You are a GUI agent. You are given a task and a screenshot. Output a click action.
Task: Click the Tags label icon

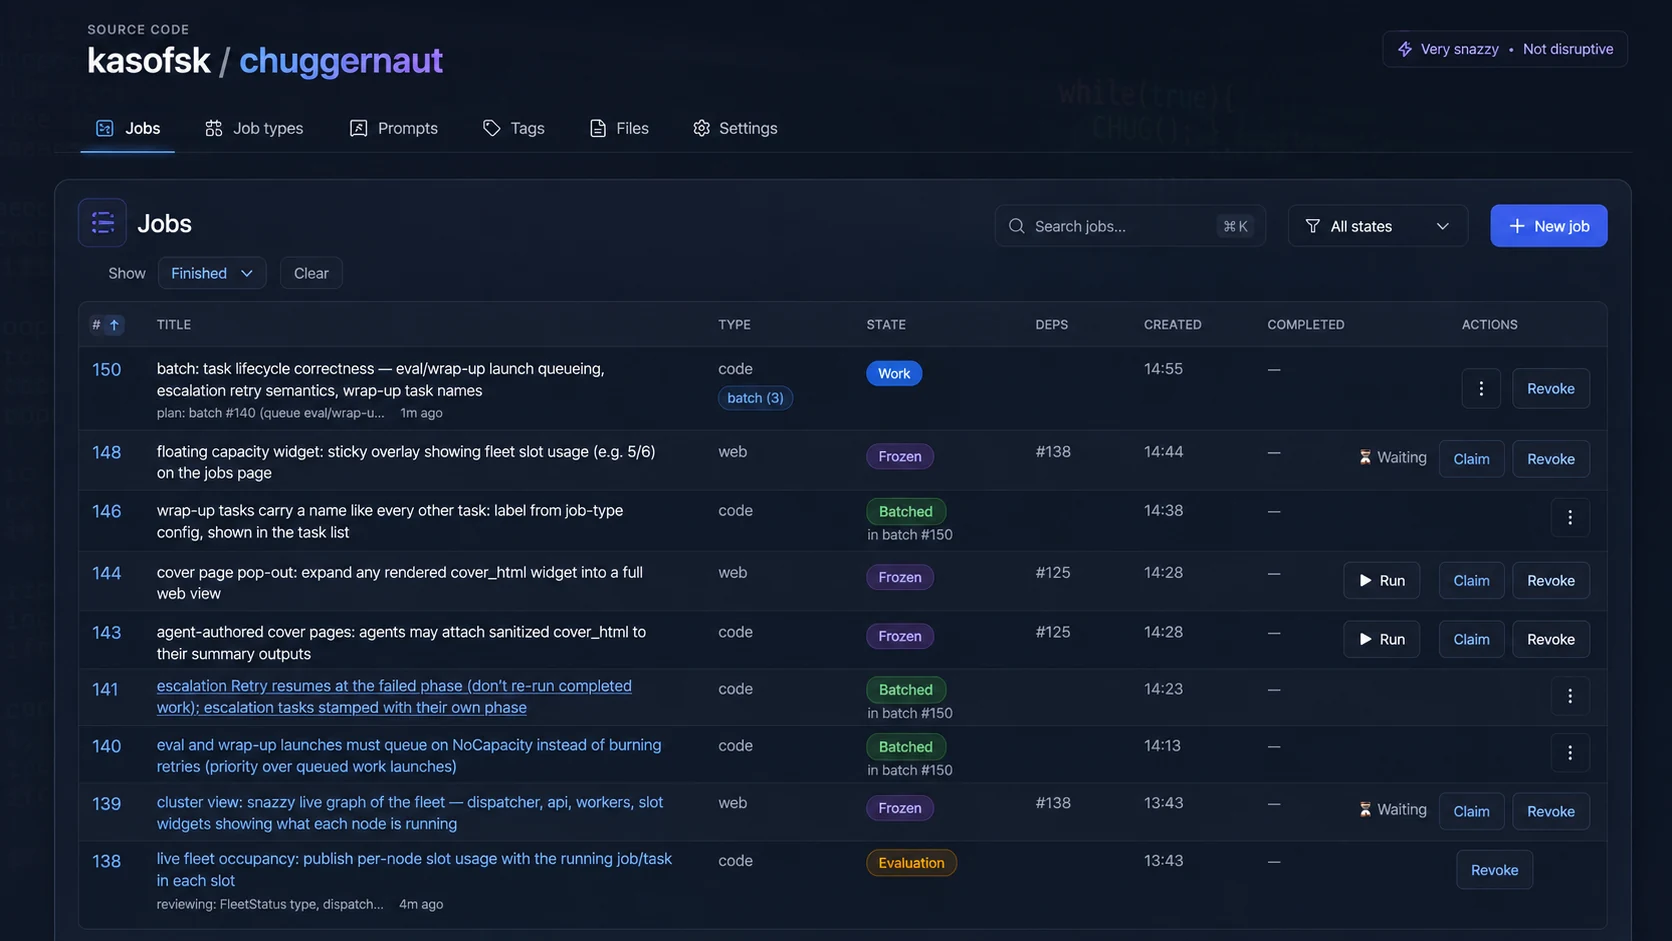point(491,128)
